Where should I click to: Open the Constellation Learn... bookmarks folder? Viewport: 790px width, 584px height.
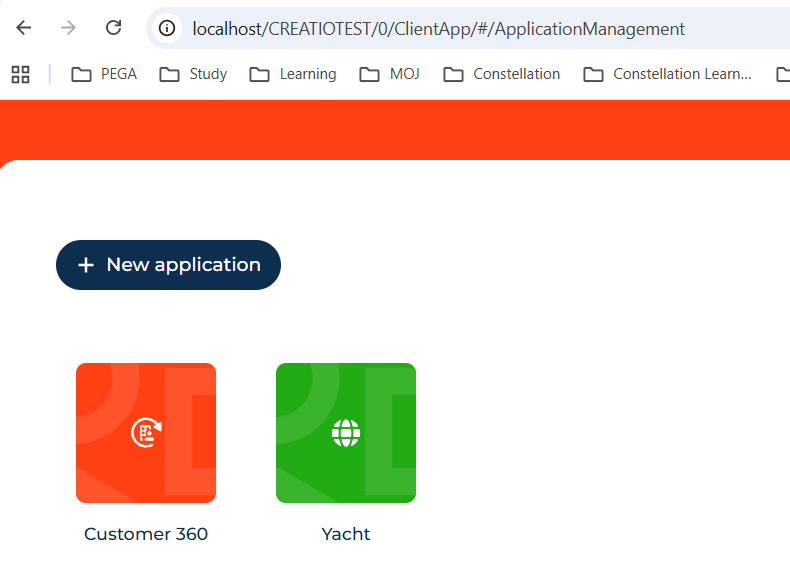(667, 74)
